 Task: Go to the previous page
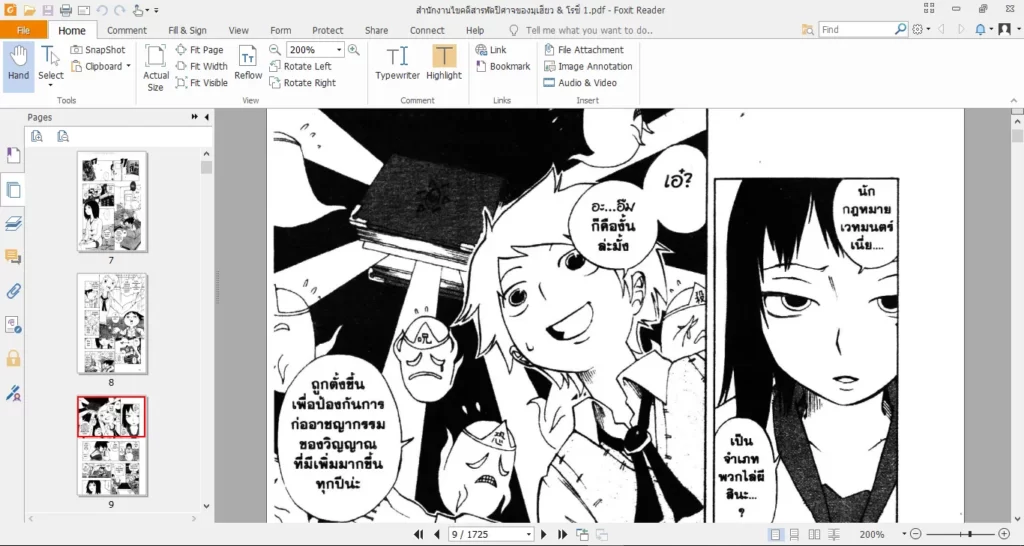point(436,534)
